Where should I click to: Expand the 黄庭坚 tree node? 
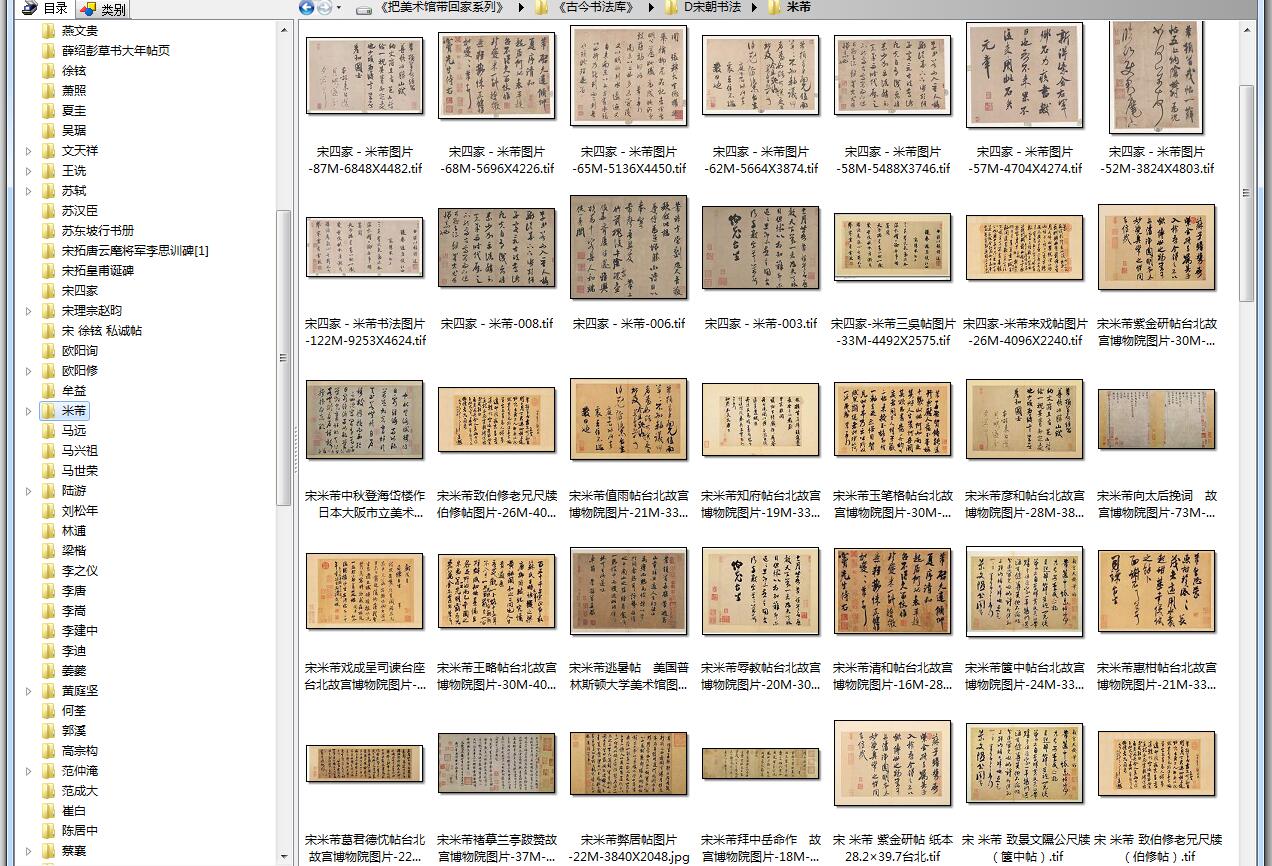[28, 691]
